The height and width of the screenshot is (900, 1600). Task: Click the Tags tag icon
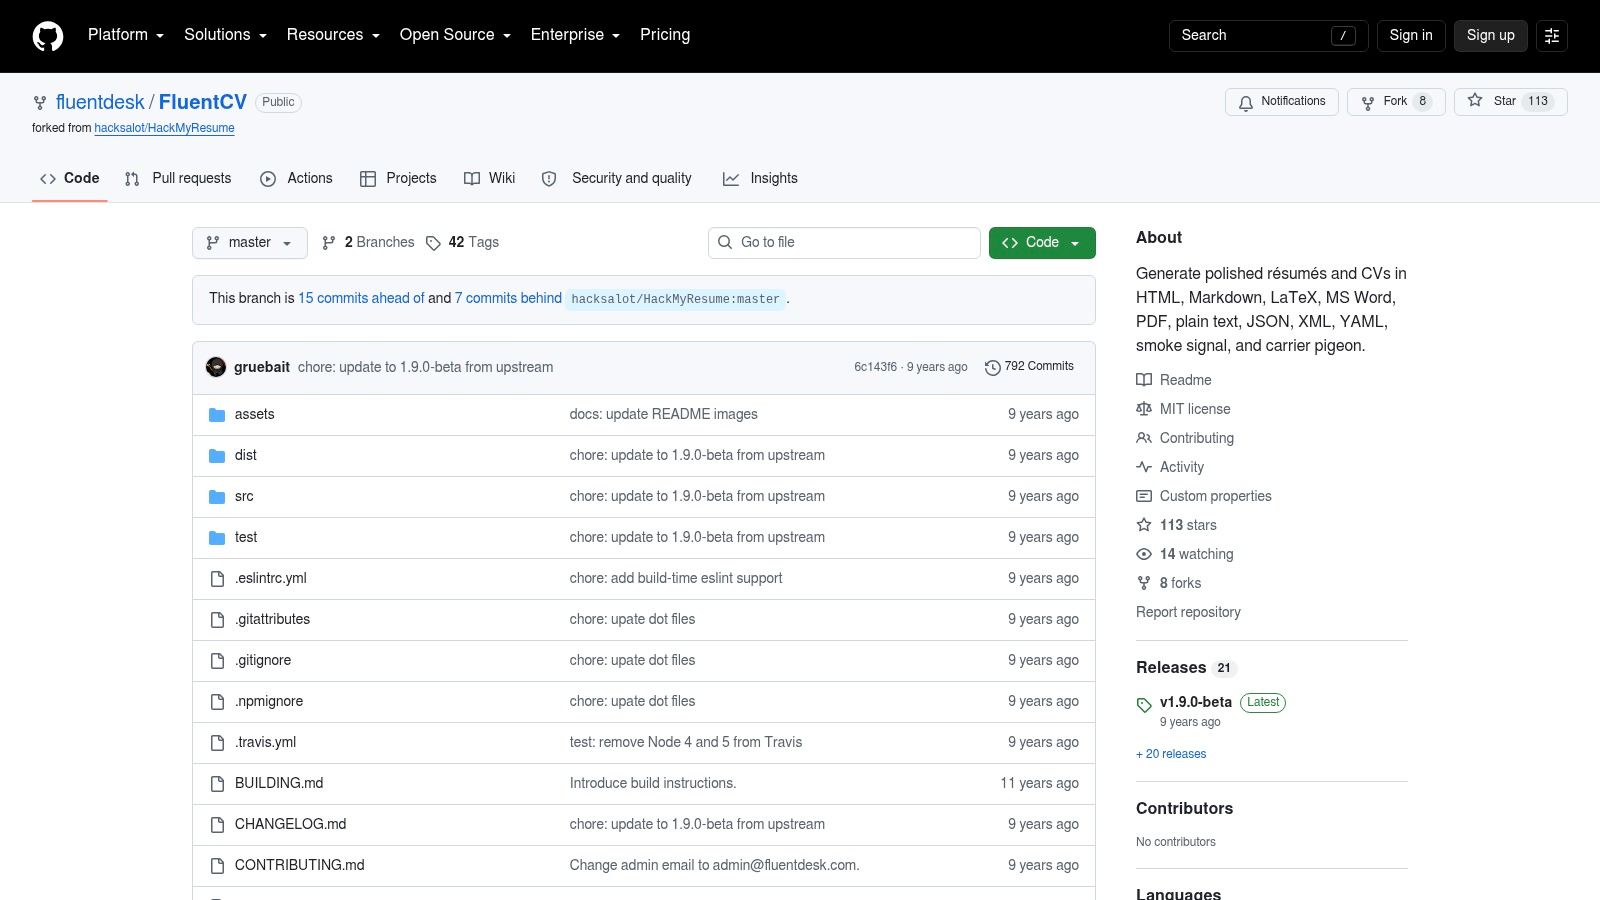pos(433,243)
